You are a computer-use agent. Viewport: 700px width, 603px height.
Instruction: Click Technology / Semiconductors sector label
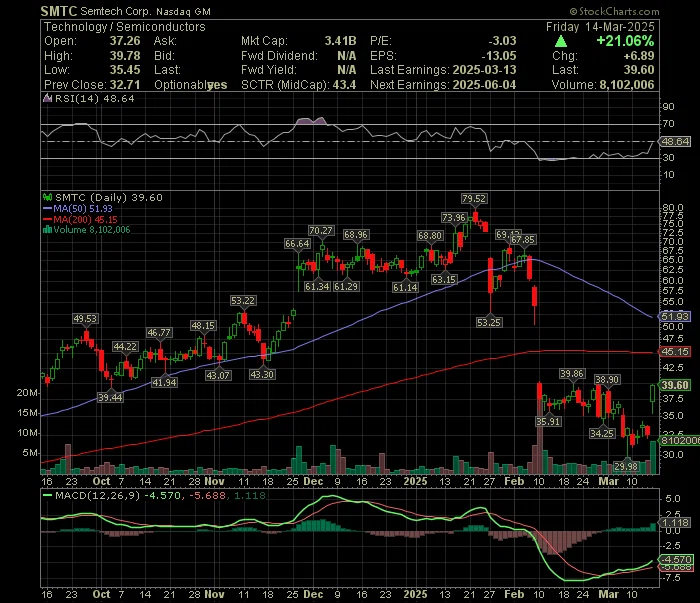[125, 27]
